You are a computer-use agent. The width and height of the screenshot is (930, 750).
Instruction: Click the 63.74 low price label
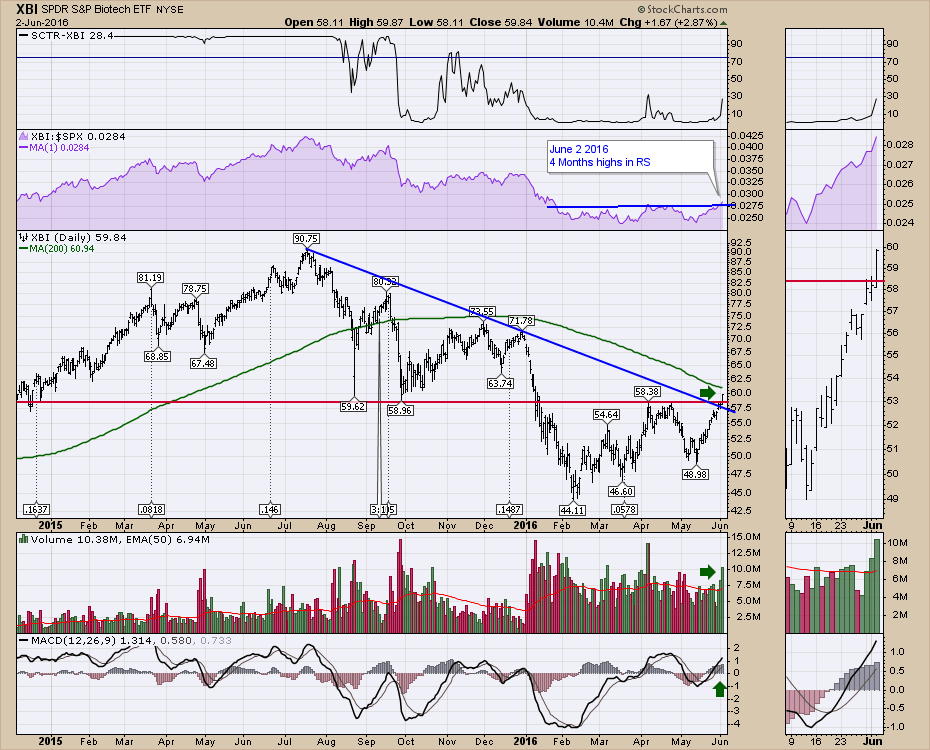[500, 384]
